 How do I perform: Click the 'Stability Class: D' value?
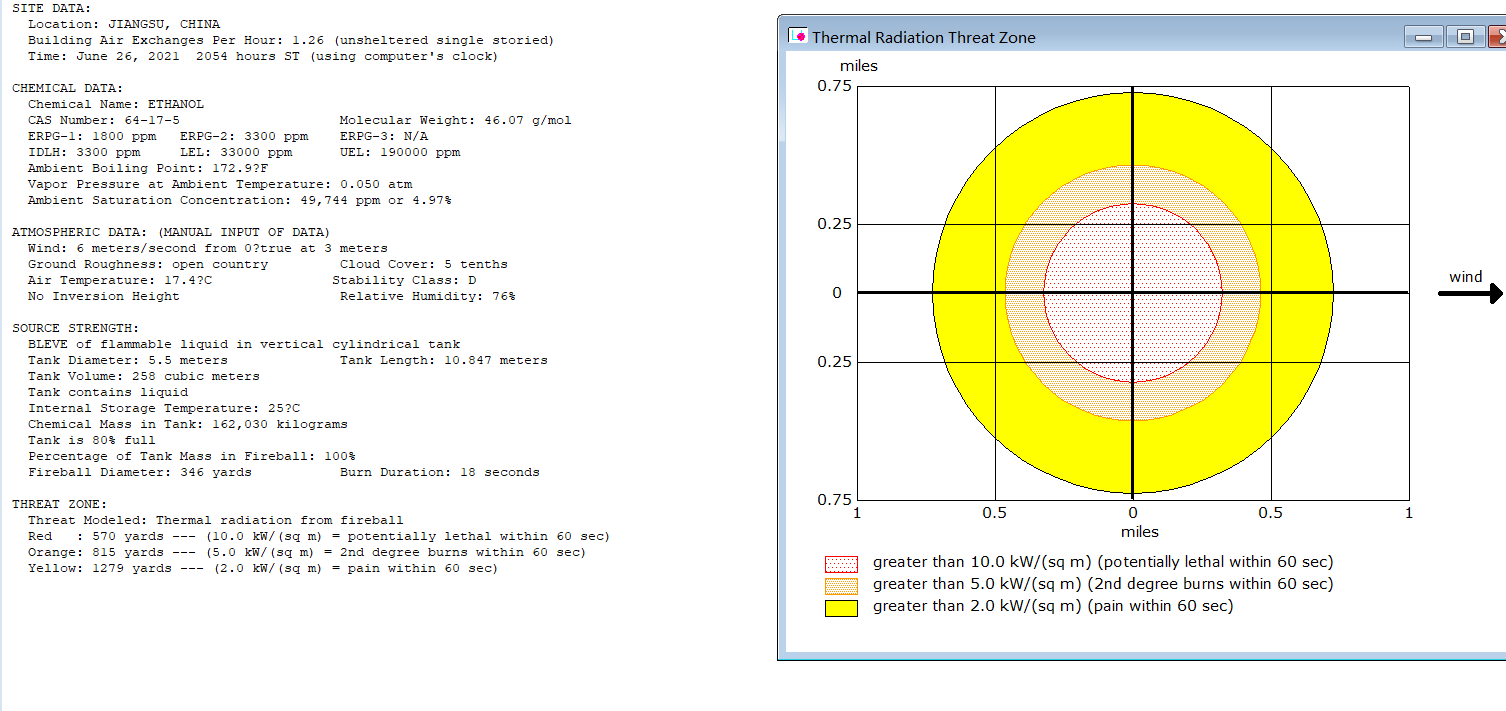[x=404, y=280]
